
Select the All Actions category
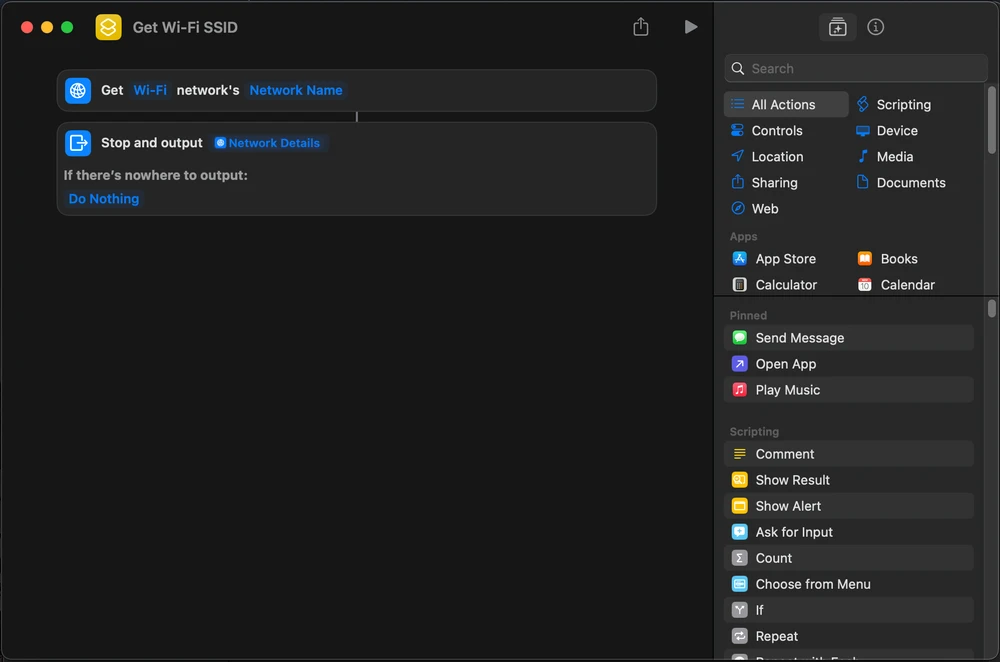(x=784, y=105)
